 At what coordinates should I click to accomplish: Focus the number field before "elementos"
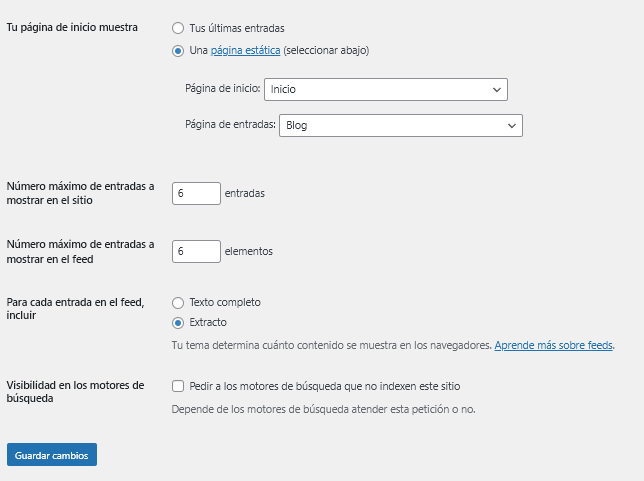196,251
